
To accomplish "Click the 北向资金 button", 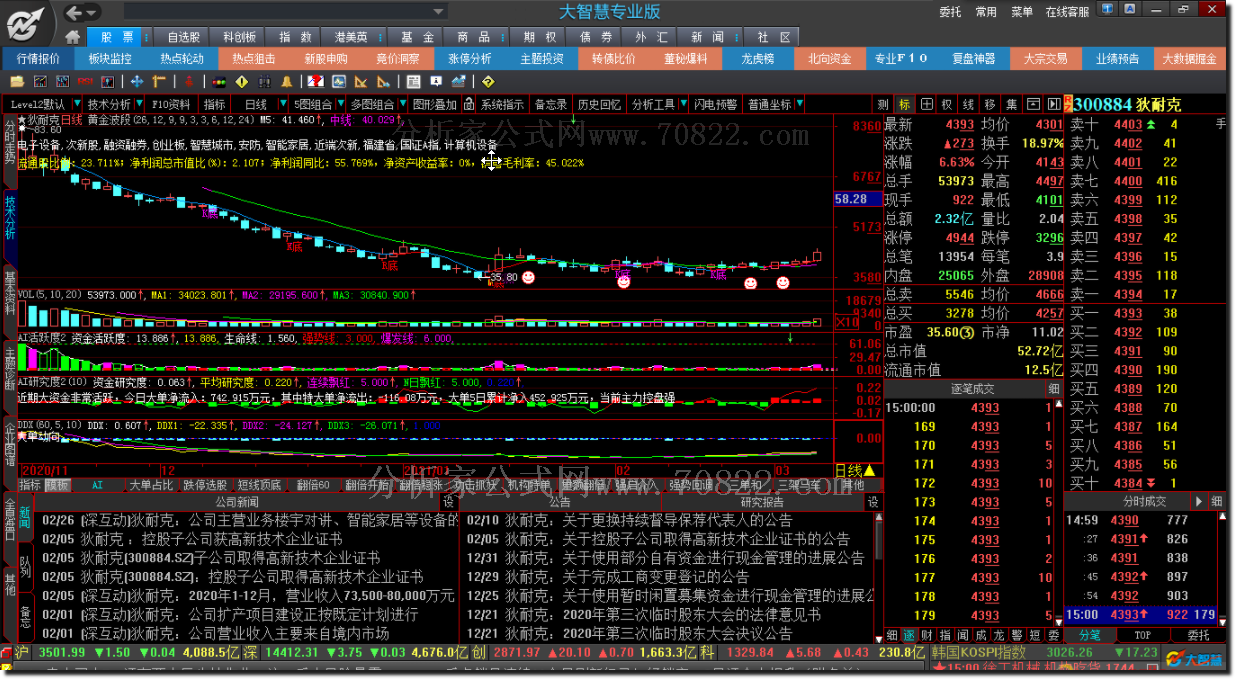I will [830, 59].
